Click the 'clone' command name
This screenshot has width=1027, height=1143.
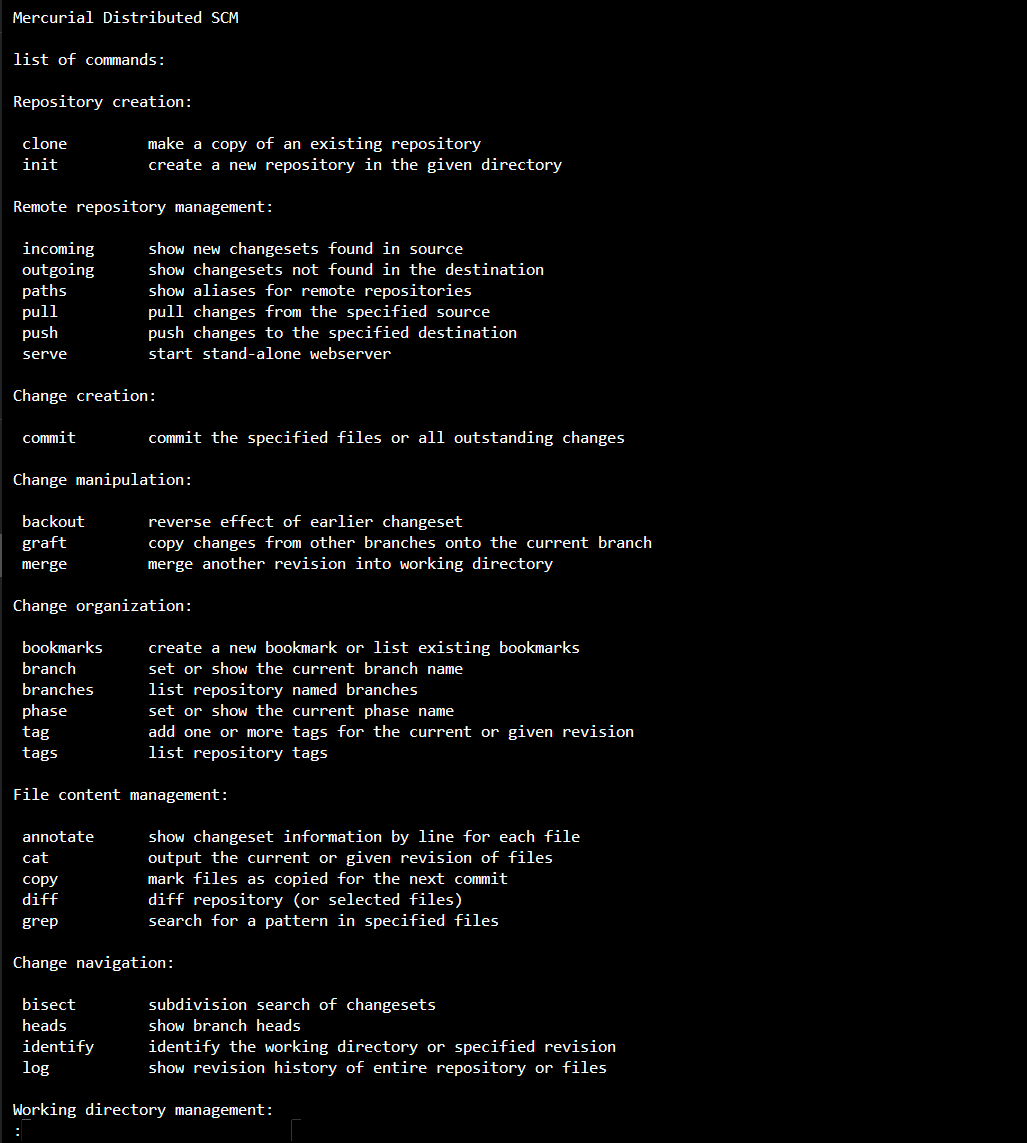(x=45, y=144)
